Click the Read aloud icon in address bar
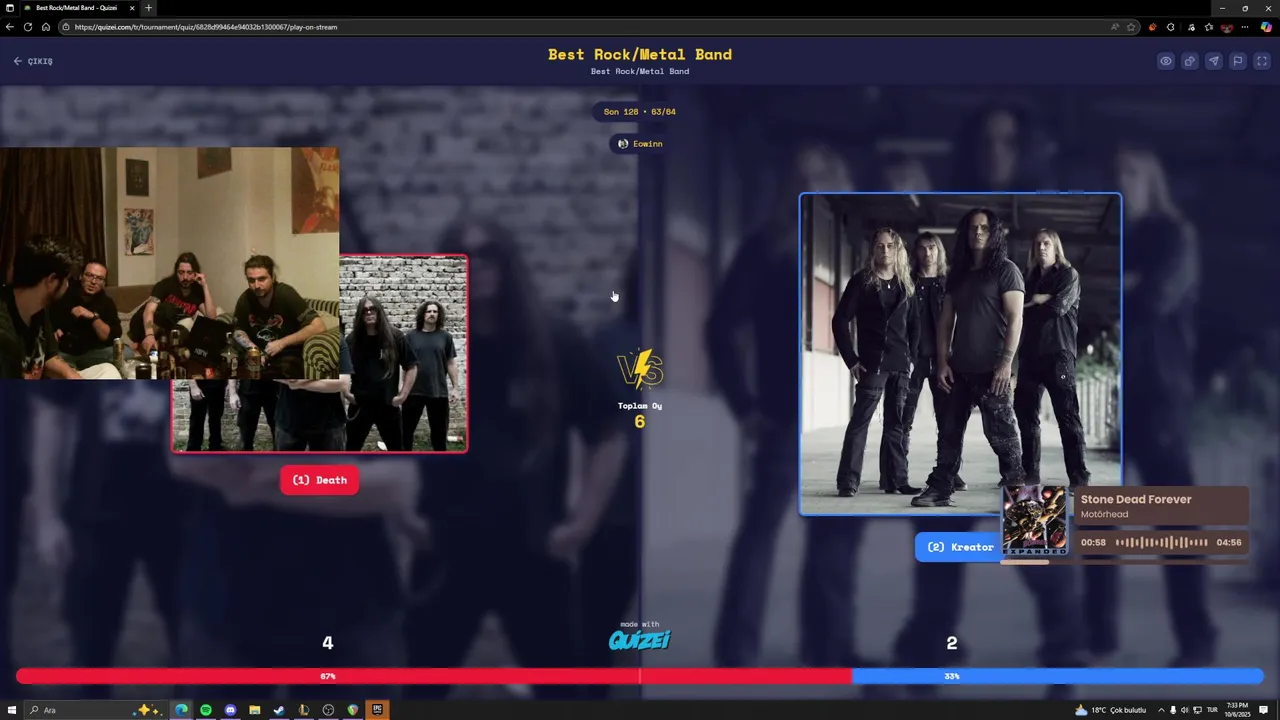Image resolution: width=1280 pixels, height=720 pixels. 1115,27
